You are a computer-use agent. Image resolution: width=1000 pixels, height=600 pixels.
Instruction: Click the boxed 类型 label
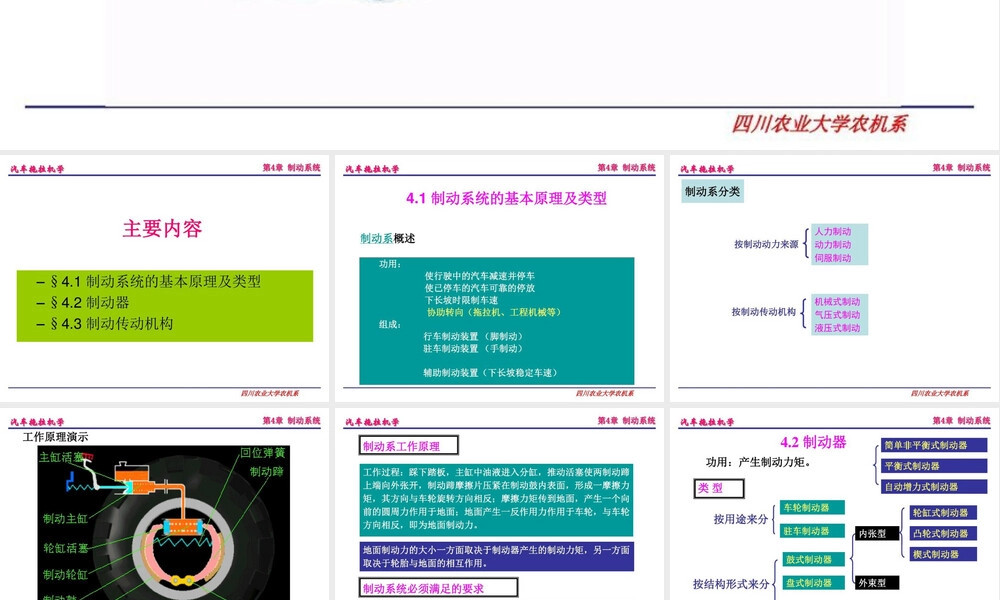click(719, 488)
